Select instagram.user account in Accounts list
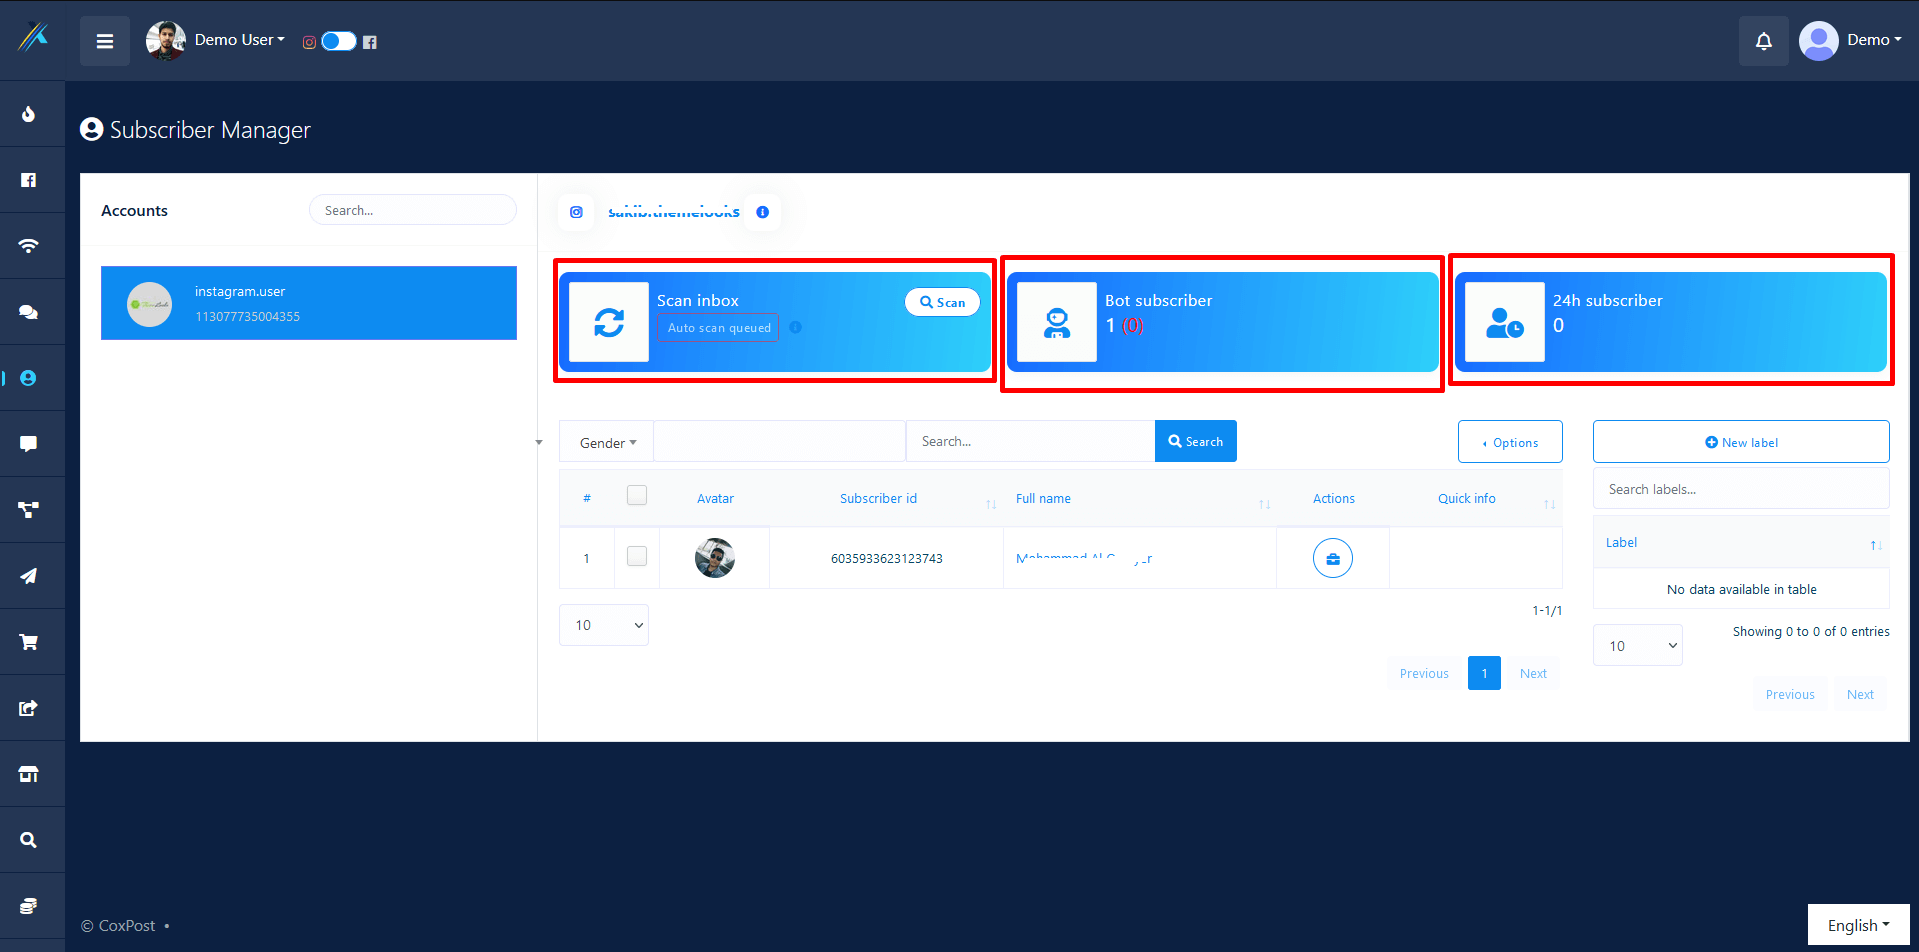Viewport: 1919px width, 952px height. tap(308, 303)
